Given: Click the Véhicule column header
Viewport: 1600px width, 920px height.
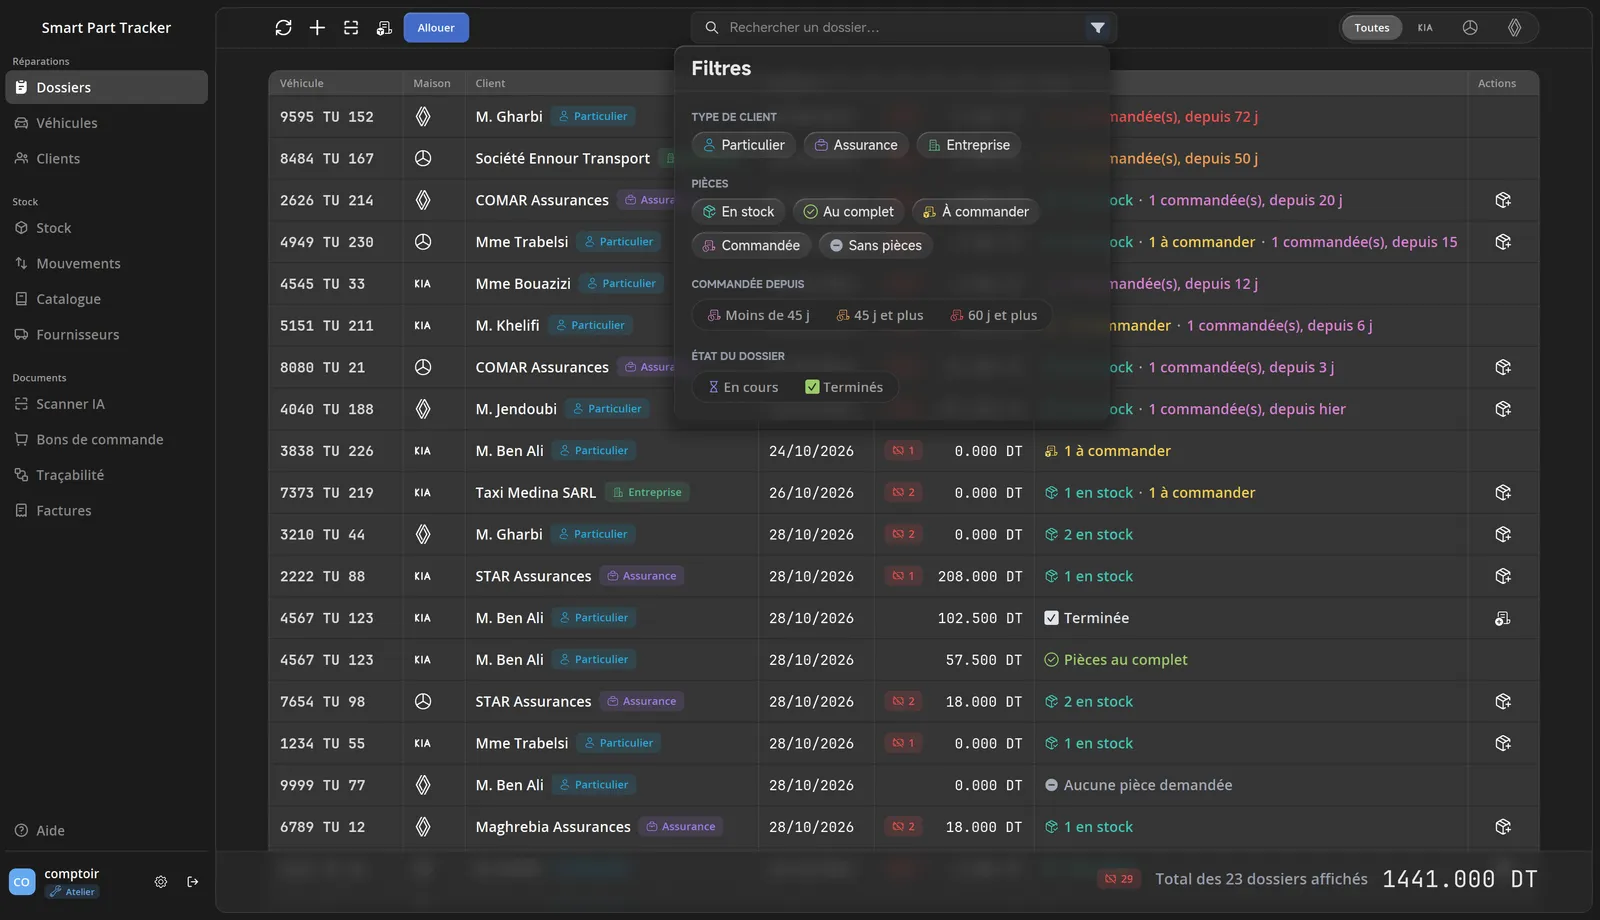Looking at the screenshot, I should tap(302, 84).
